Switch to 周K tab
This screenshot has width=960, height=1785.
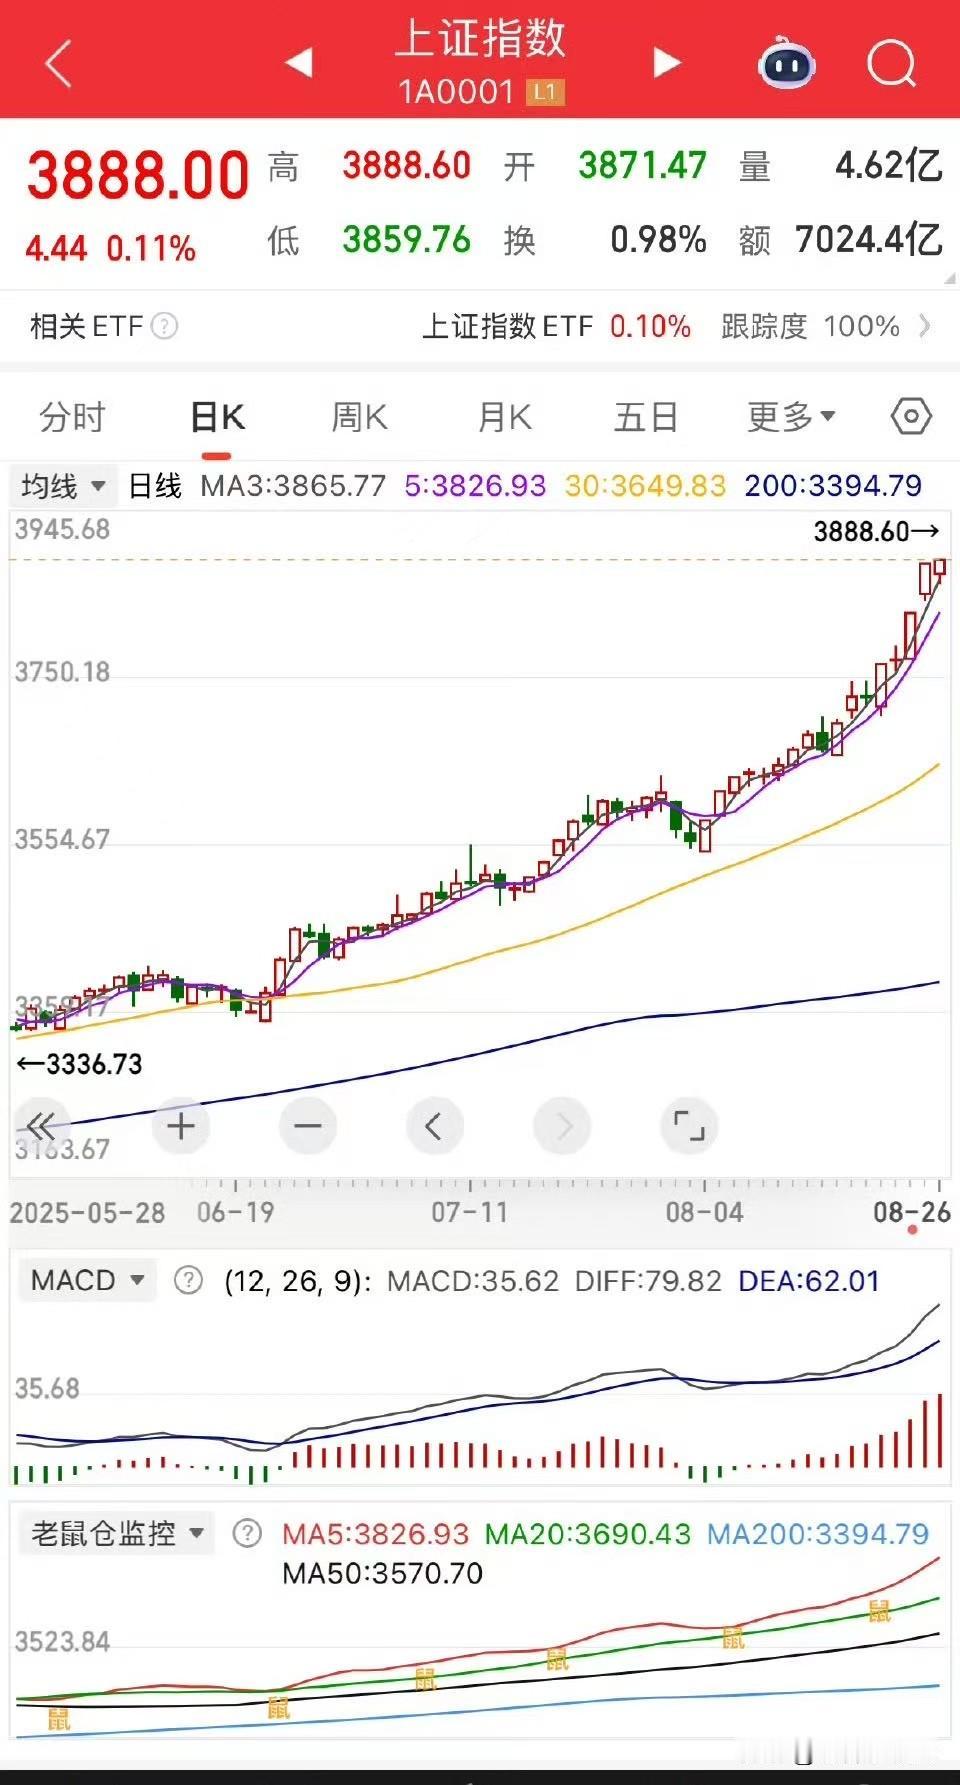[359, 417]
